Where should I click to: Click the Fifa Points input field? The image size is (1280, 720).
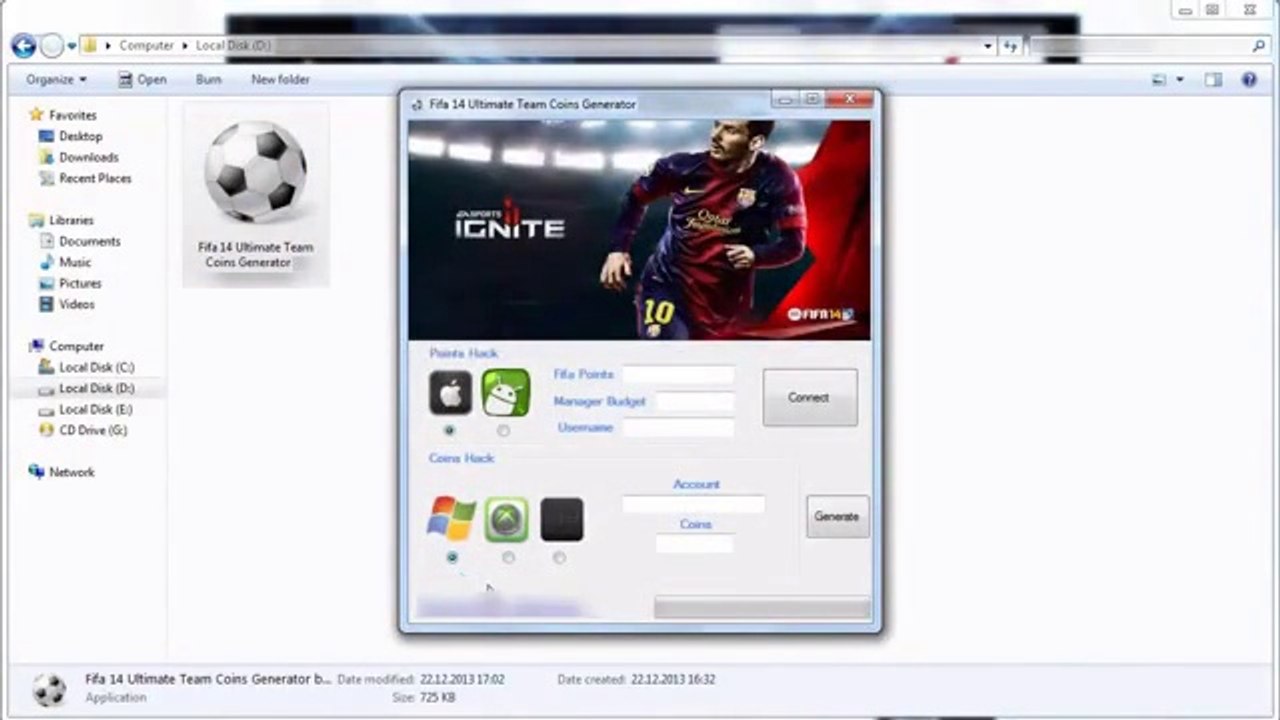(678, 374)
